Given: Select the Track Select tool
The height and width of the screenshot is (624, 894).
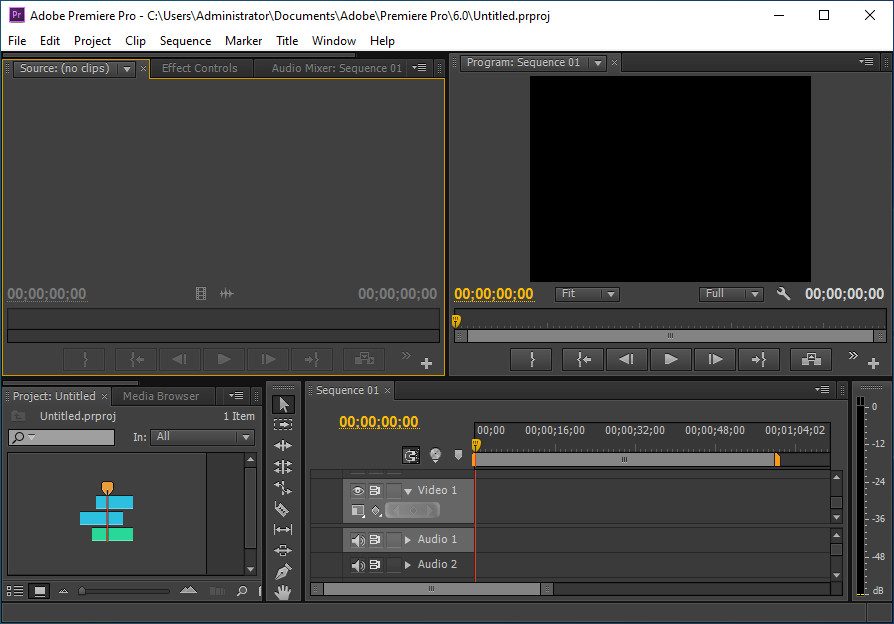Looking at the screenshot, I should [283, 425].
